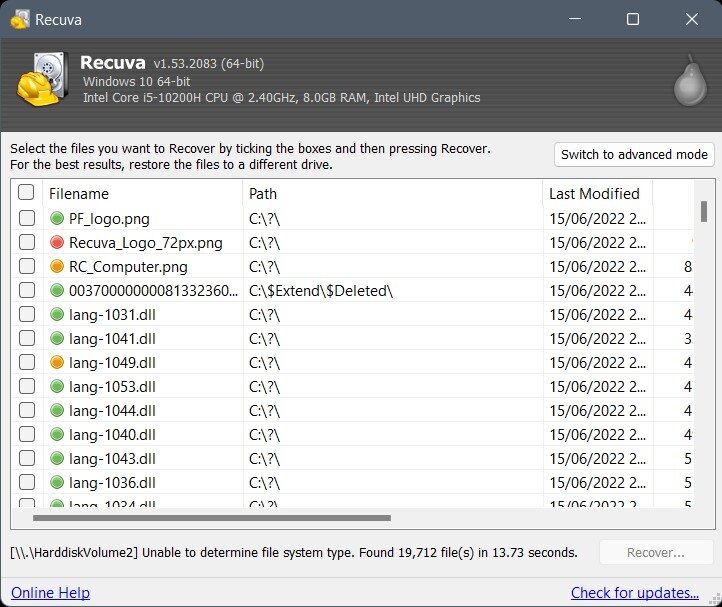Select the lang-1053.dll filename
722x607 pixels.
[112, 386]
